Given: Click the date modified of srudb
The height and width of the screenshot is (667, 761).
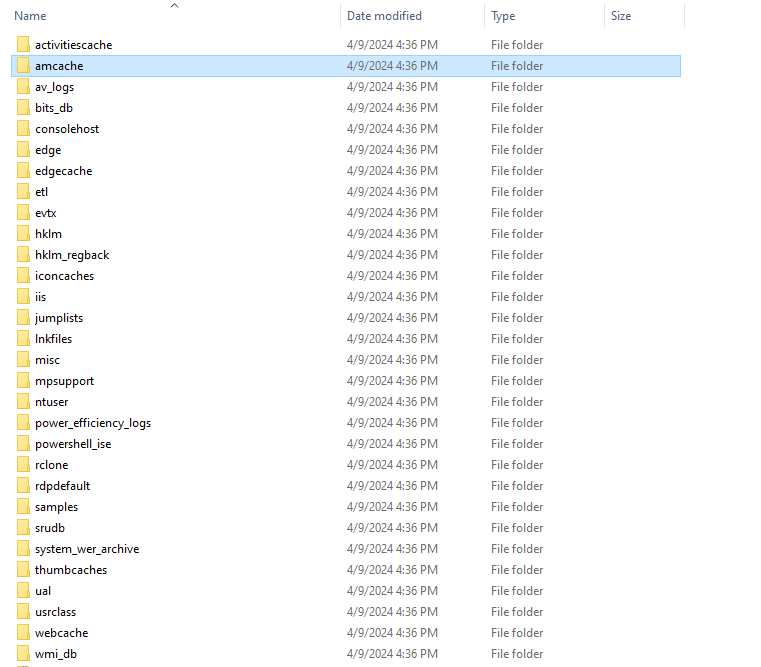Looking at the screenshot, I should (x=392, y=528).
